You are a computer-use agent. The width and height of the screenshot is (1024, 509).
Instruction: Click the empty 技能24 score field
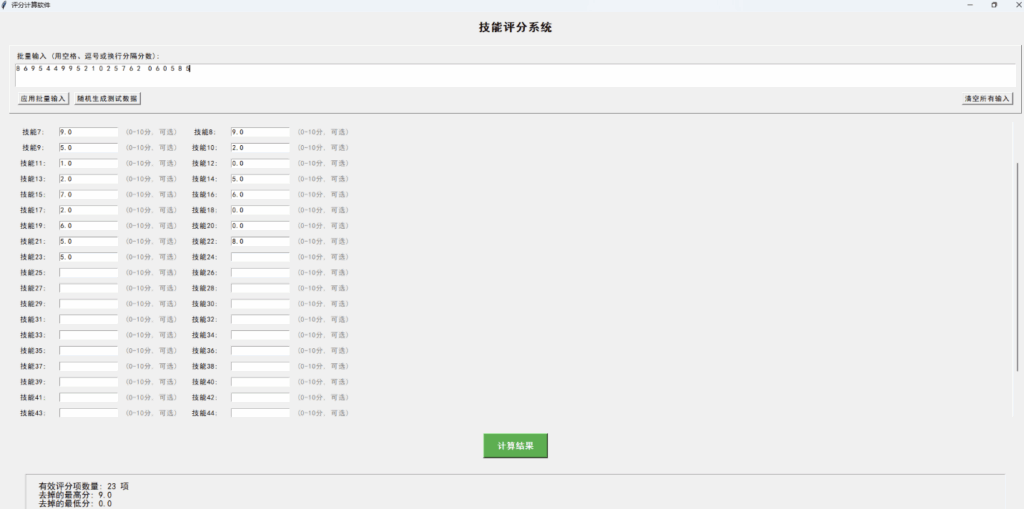(260, 257)
